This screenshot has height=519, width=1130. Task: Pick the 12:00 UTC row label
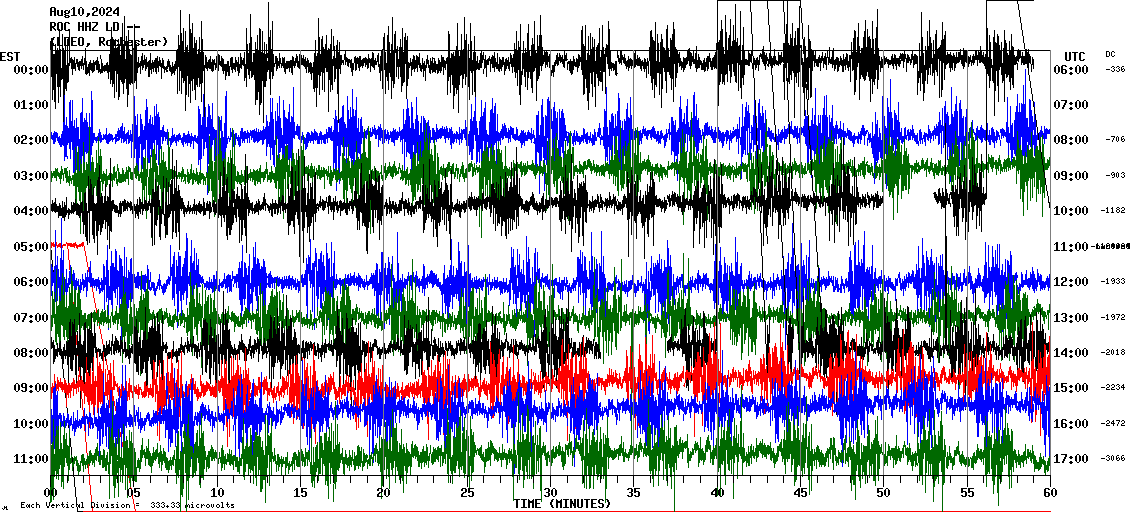[x=1071, y=282]
